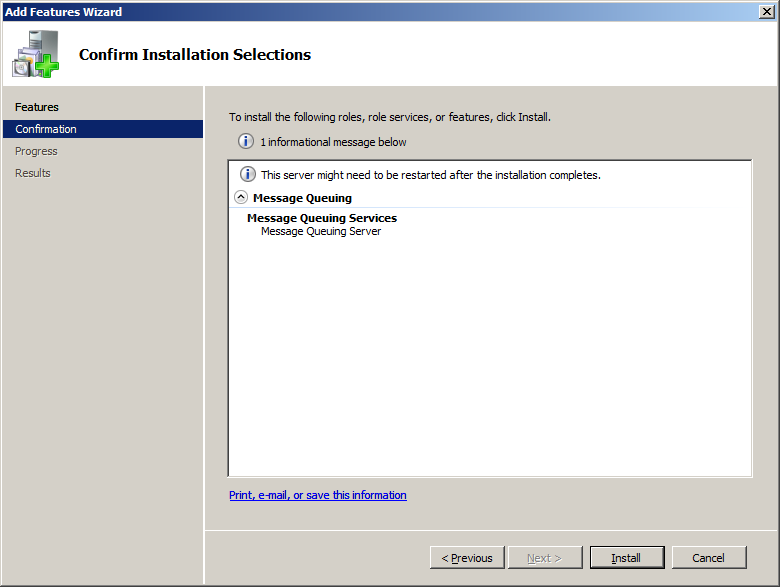Close the Add Features Wizard window

(x=766, y=11)
